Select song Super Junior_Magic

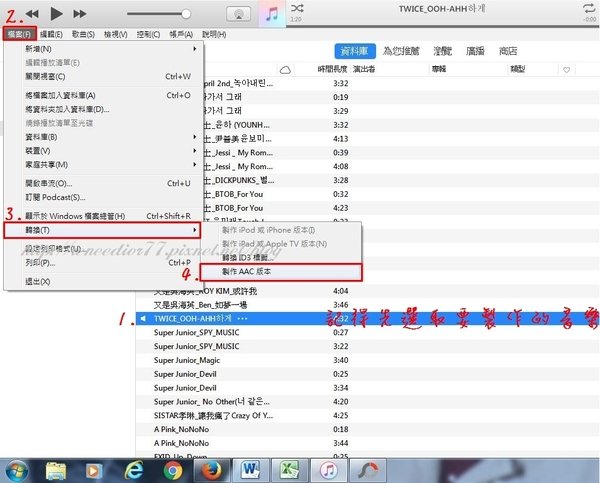point(367,360)
